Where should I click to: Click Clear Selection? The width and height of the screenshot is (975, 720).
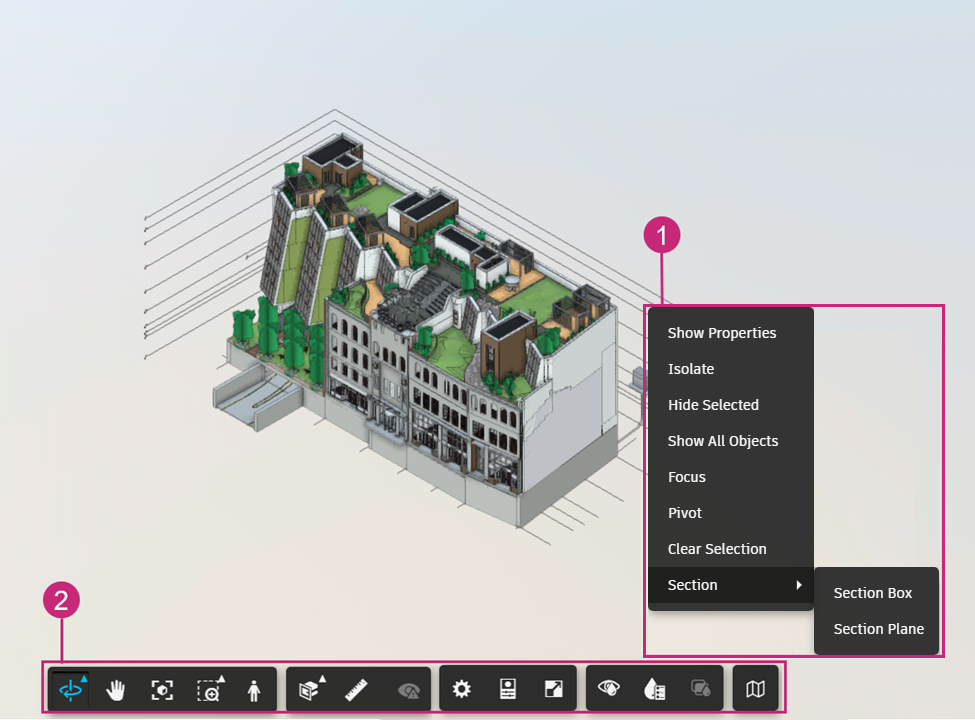click(x=717, y=549)
